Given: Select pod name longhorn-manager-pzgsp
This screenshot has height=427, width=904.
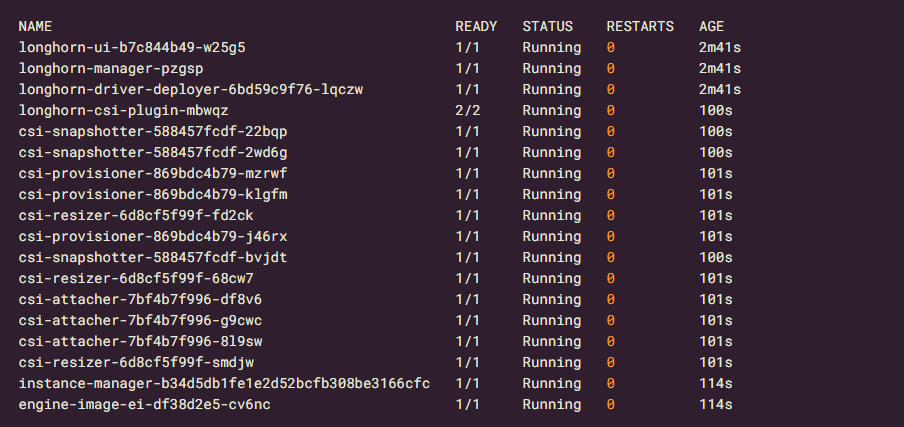Looking at the screenshot, I should point(111,69).
